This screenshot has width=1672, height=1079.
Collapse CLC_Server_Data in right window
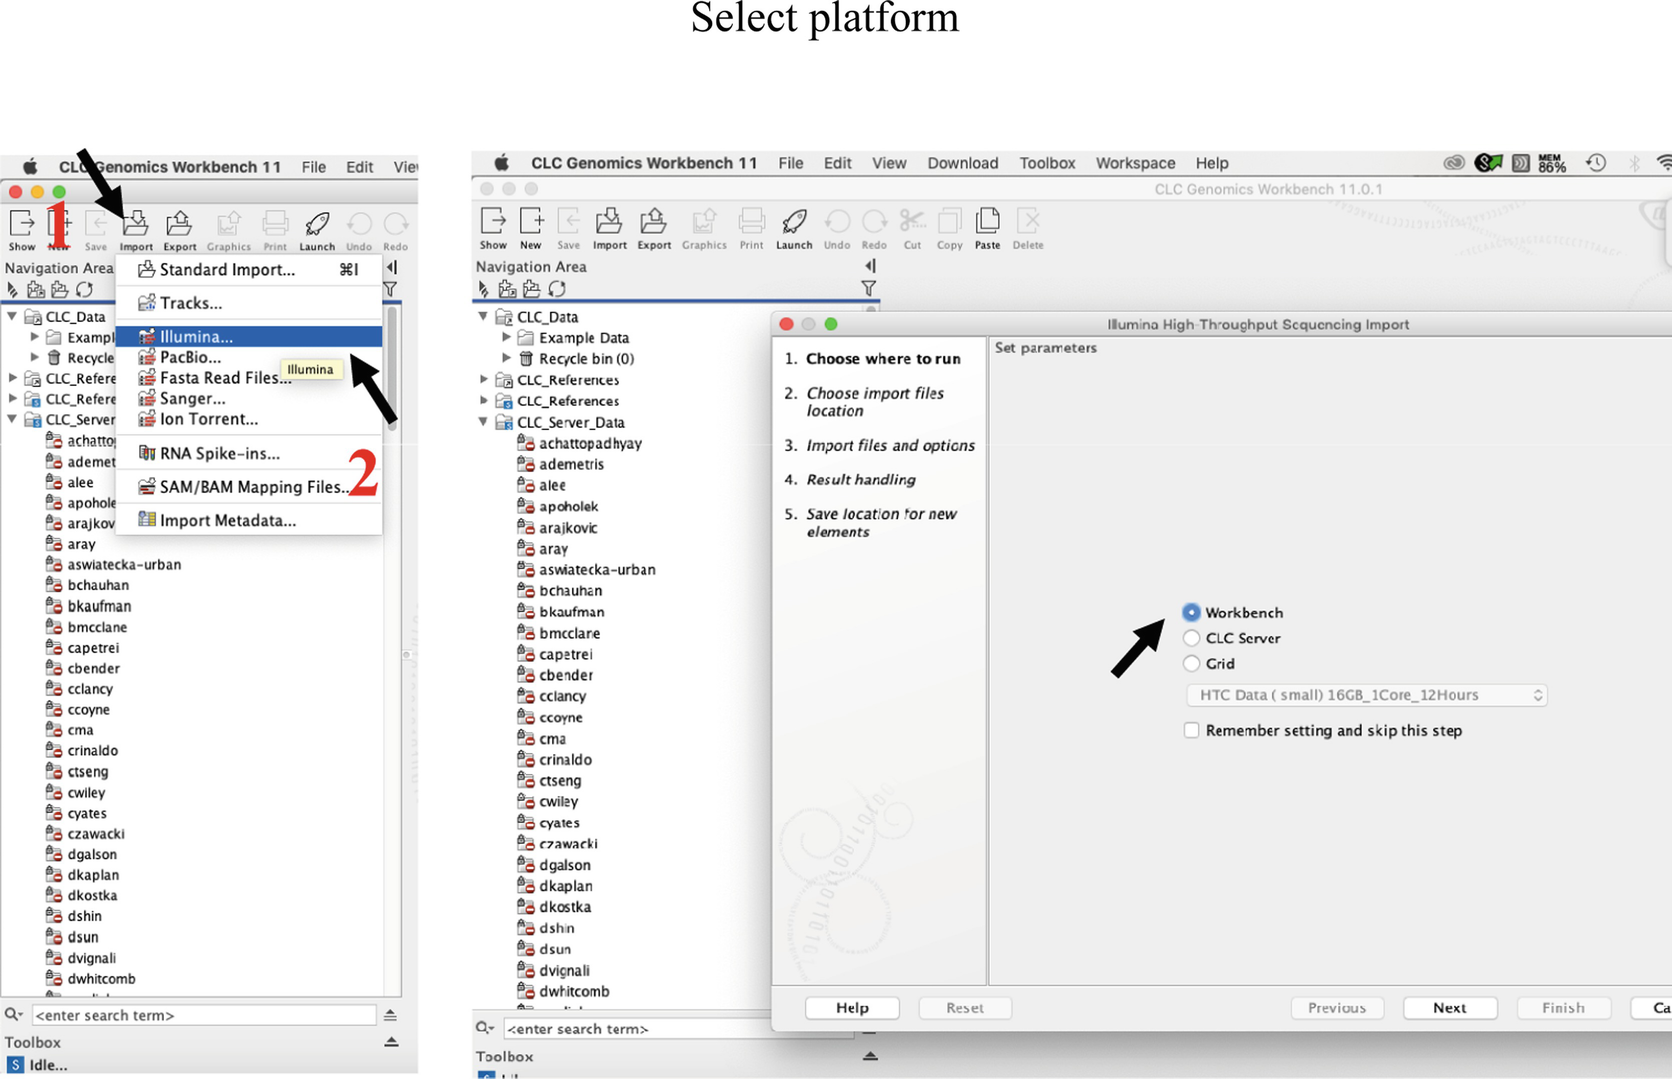tap(483, 422)
